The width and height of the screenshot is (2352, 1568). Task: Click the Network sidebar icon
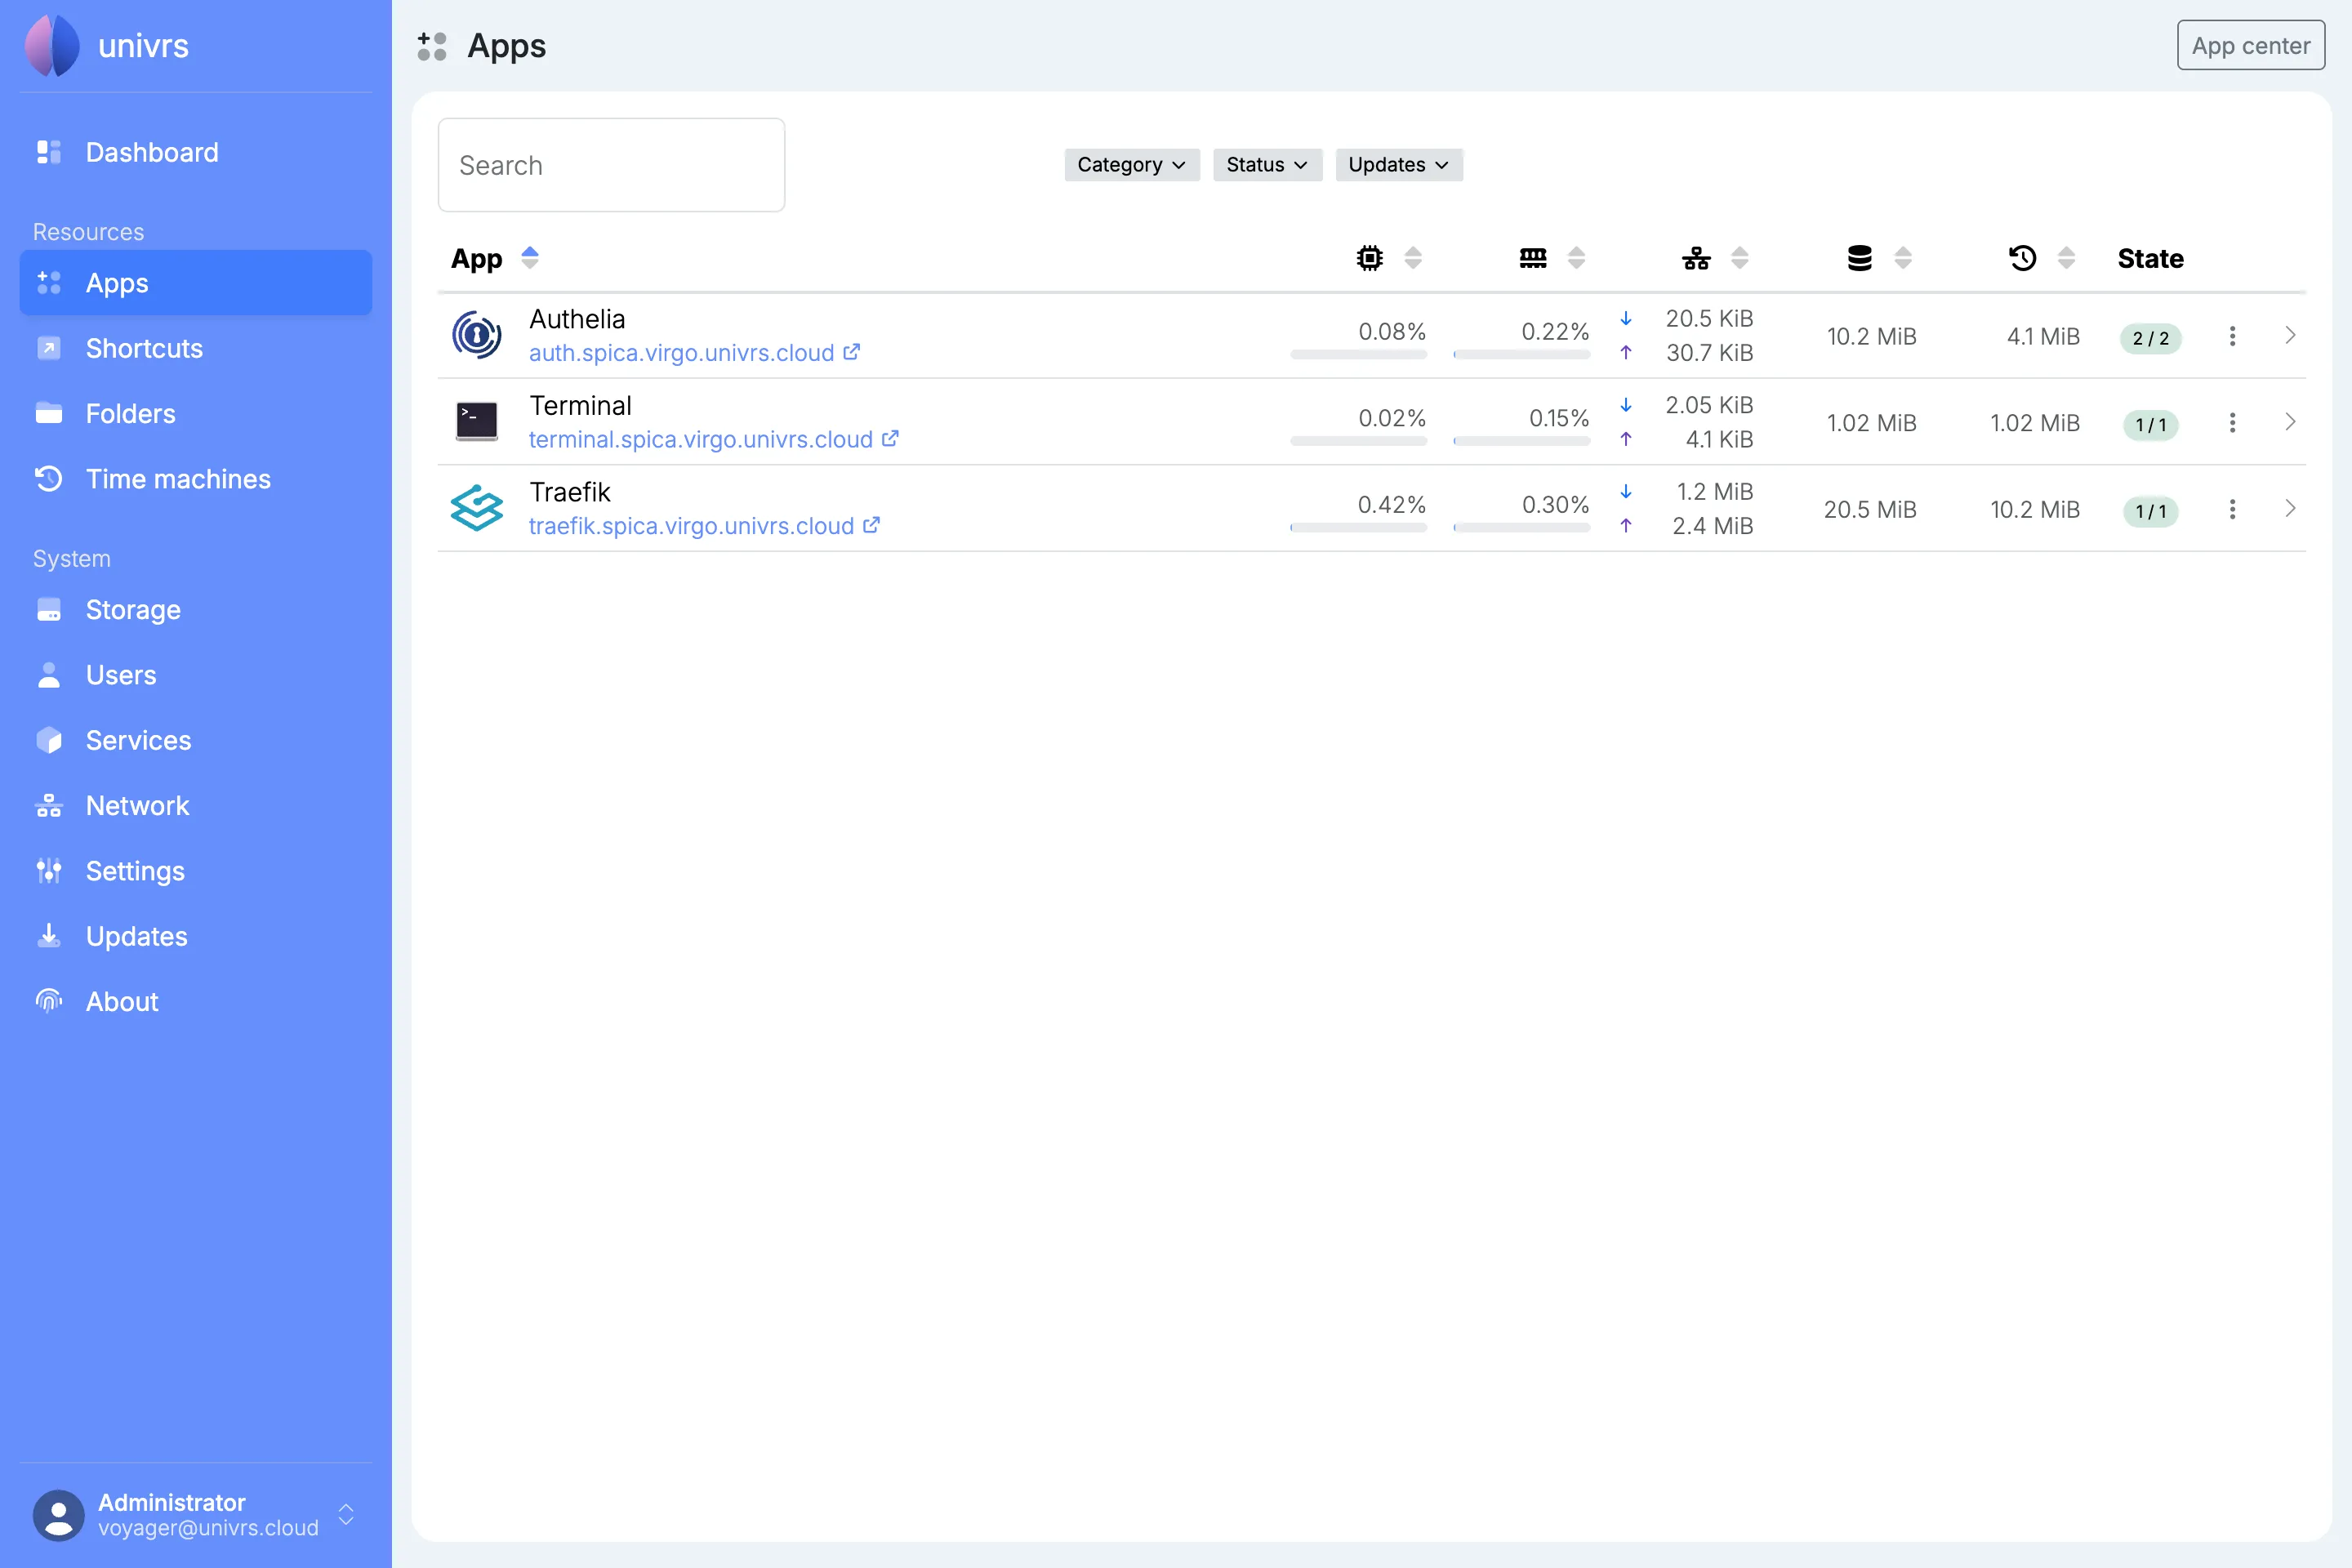tap(49, 805)
